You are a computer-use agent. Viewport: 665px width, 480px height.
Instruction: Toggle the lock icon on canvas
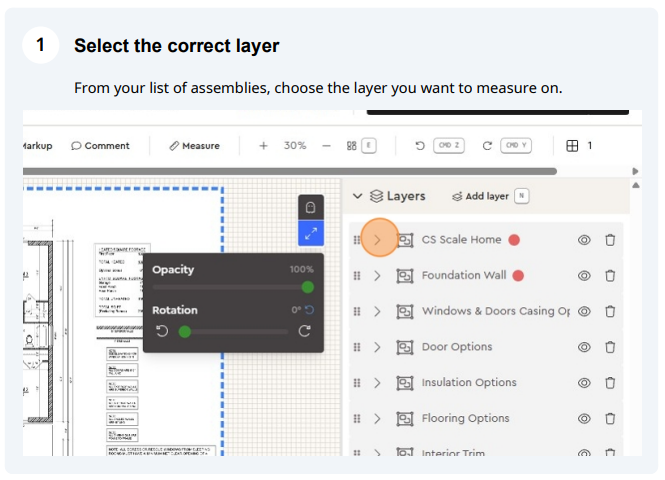tap(311, 207)
